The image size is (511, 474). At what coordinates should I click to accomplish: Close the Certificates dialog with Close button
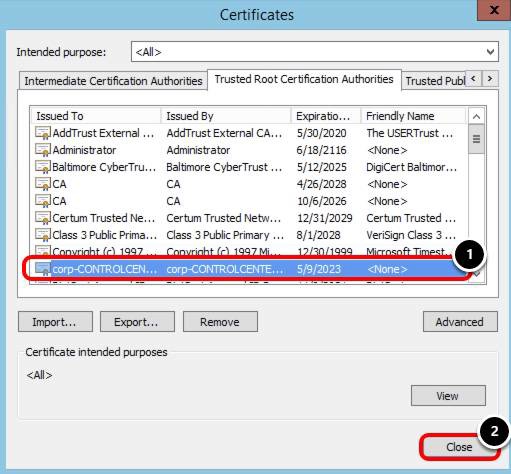click(x=459, y=447)
